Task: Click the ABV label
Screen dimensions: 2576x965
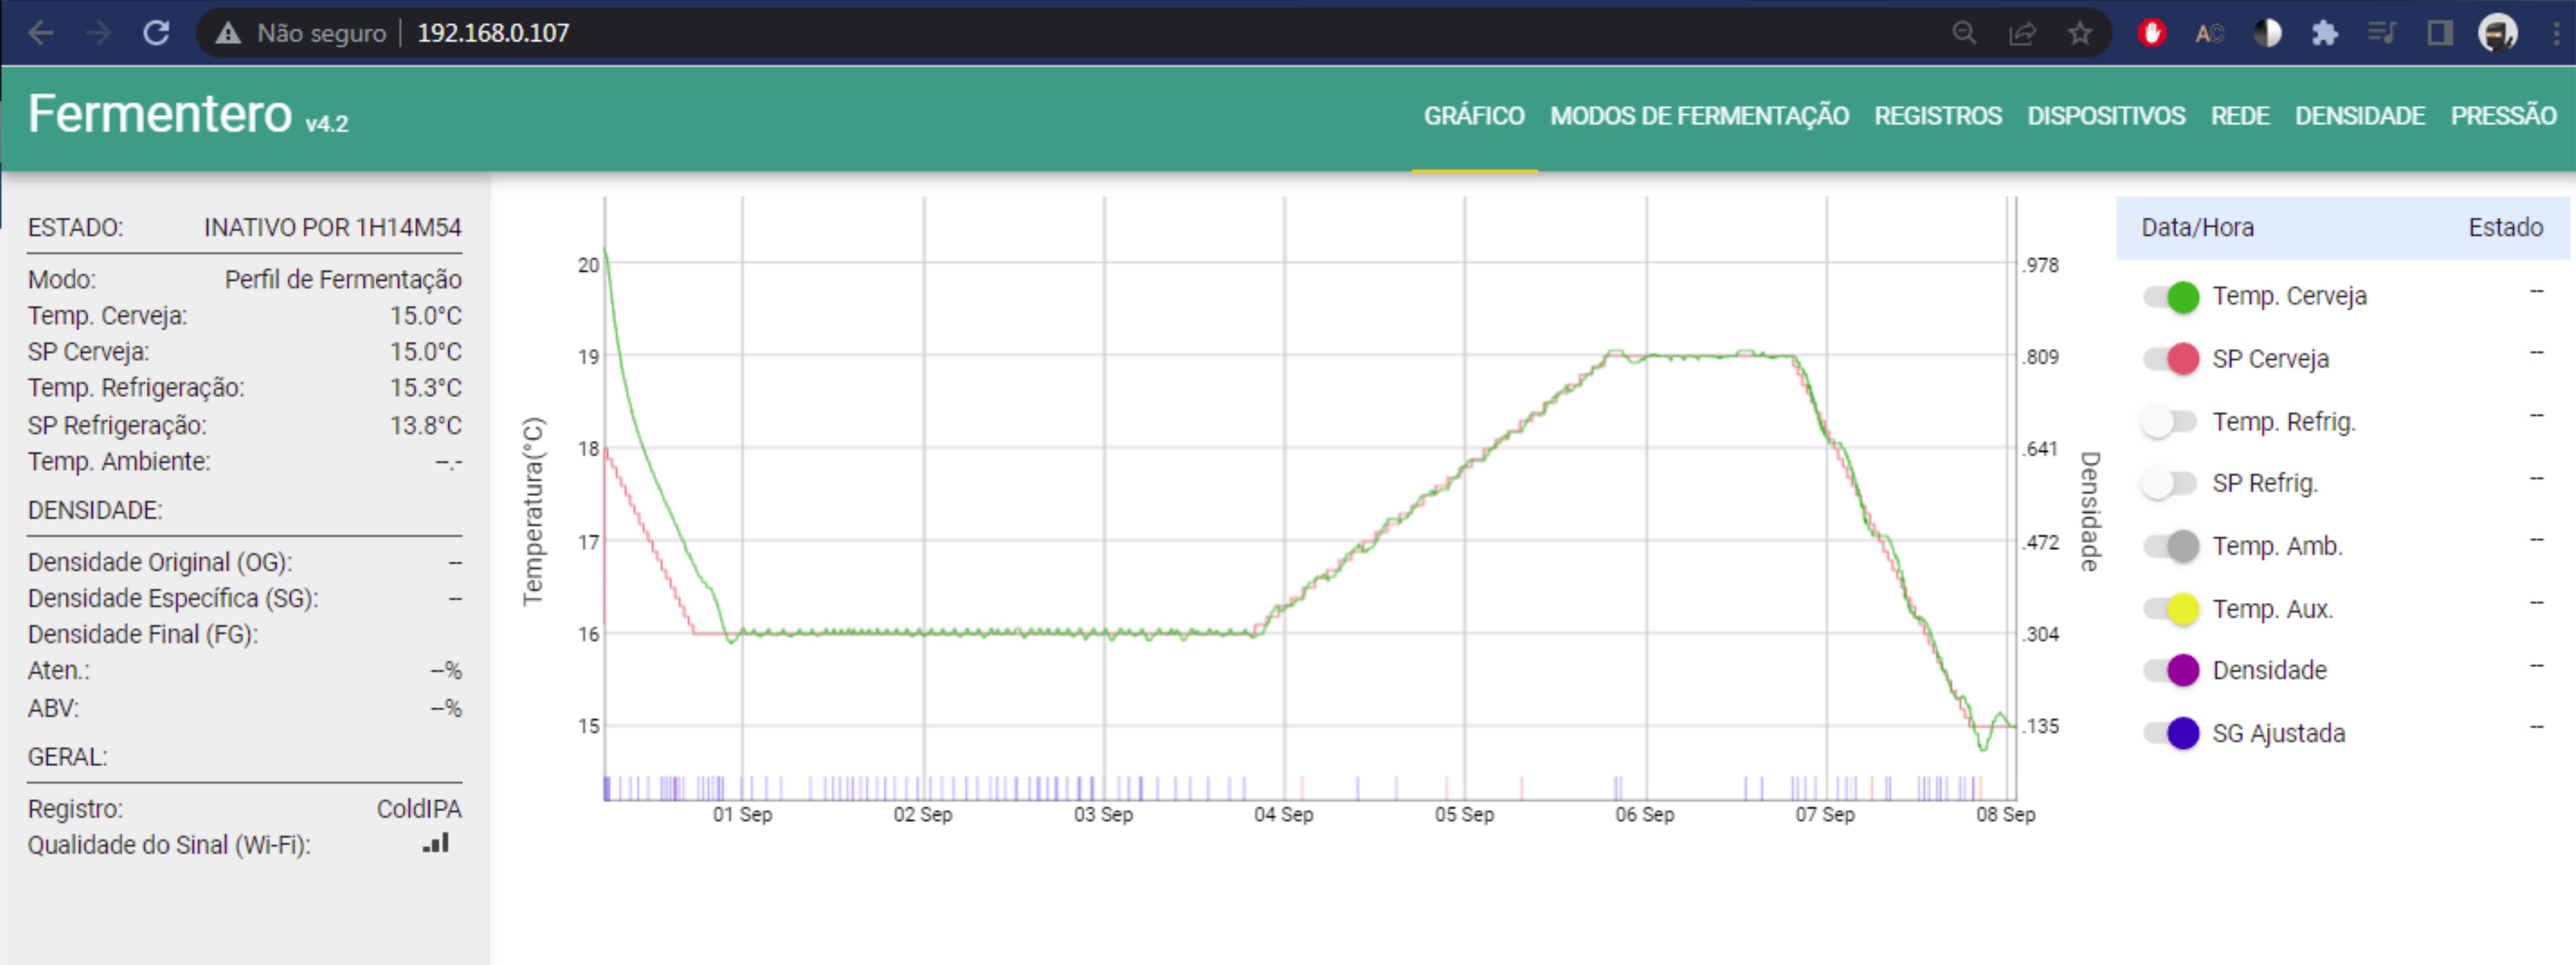Action: click(x=53, y=708)
